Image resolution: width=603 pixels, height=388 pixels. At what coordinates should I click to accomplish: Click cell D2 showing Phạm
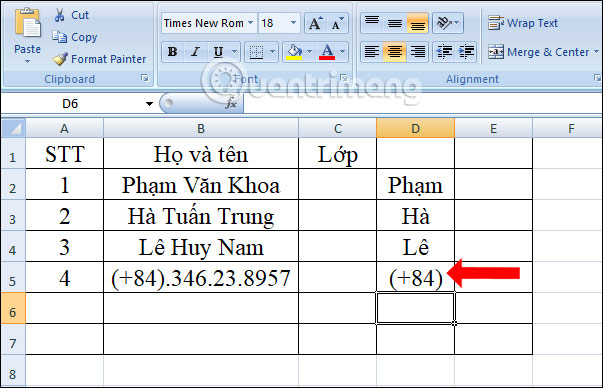(415, 185)
